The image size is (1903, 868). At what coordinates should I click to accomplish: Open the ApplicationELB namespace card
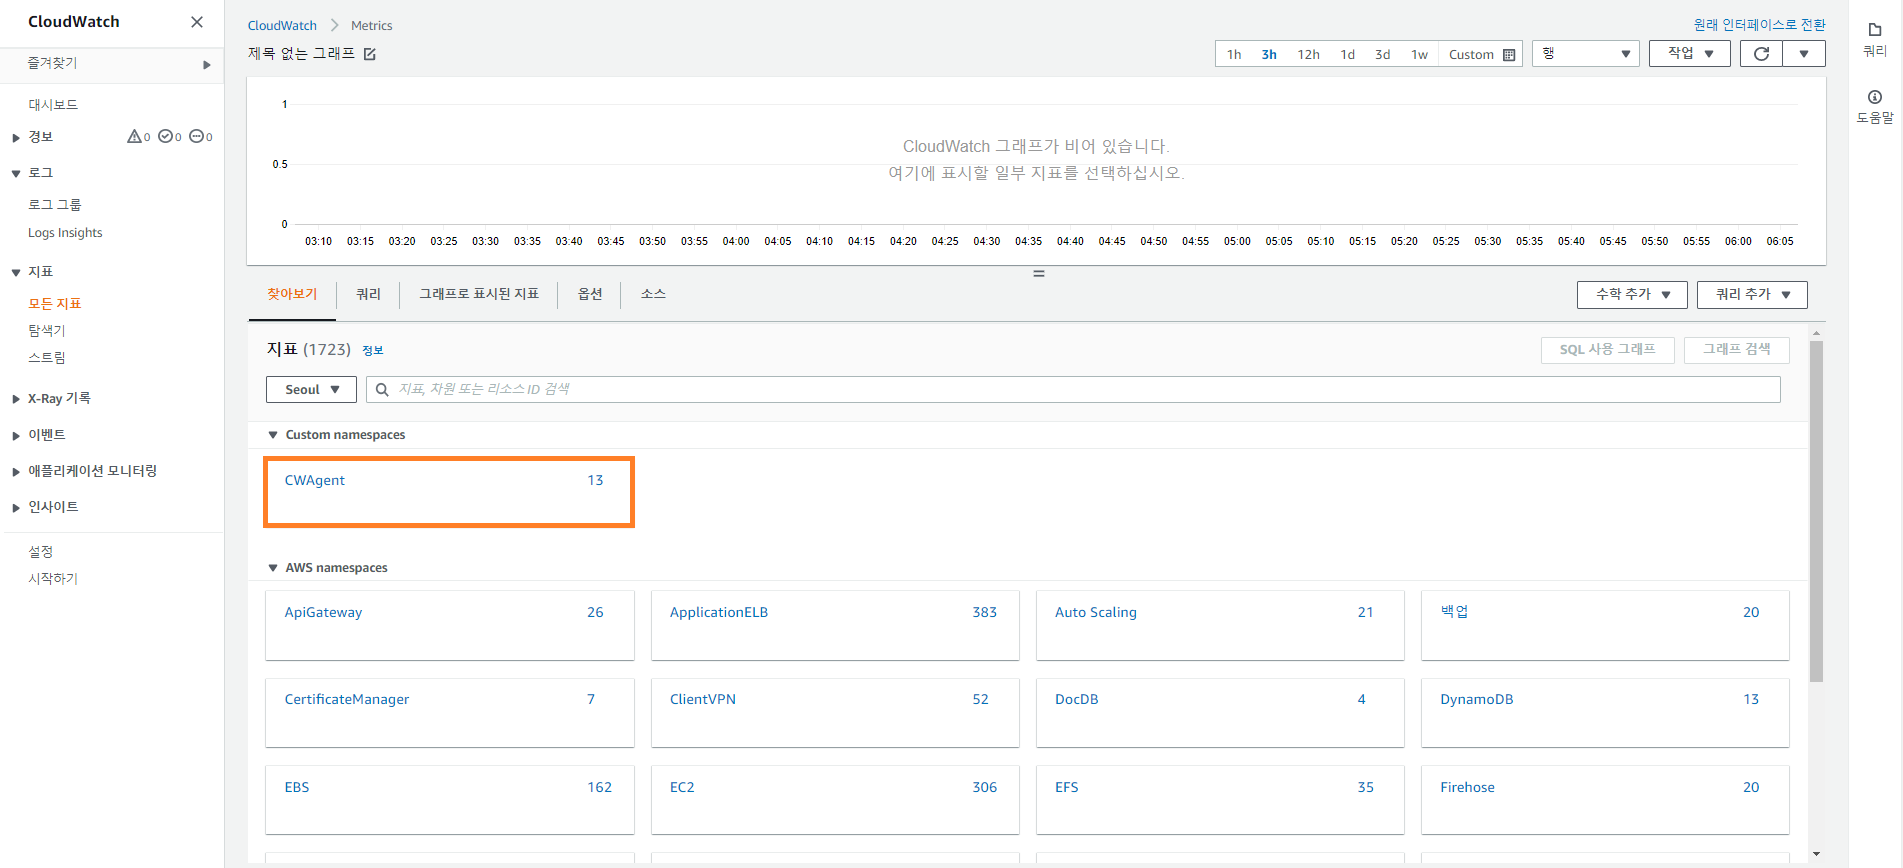[835, 625]
